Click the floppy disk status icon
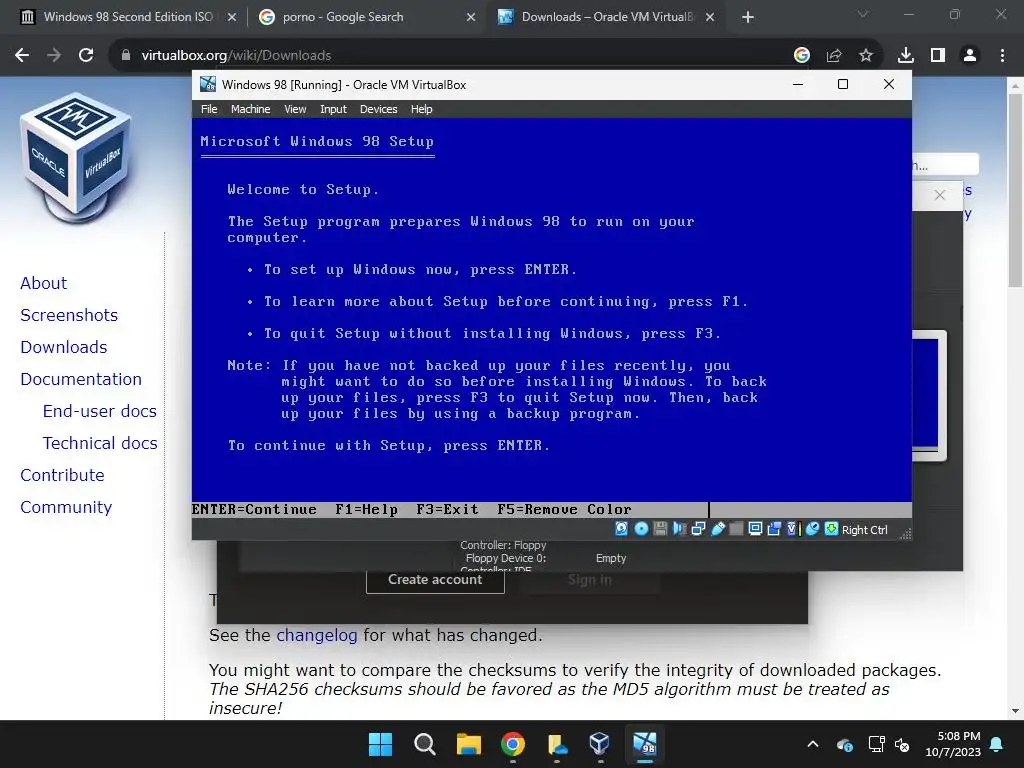 [x=660, y=529]
